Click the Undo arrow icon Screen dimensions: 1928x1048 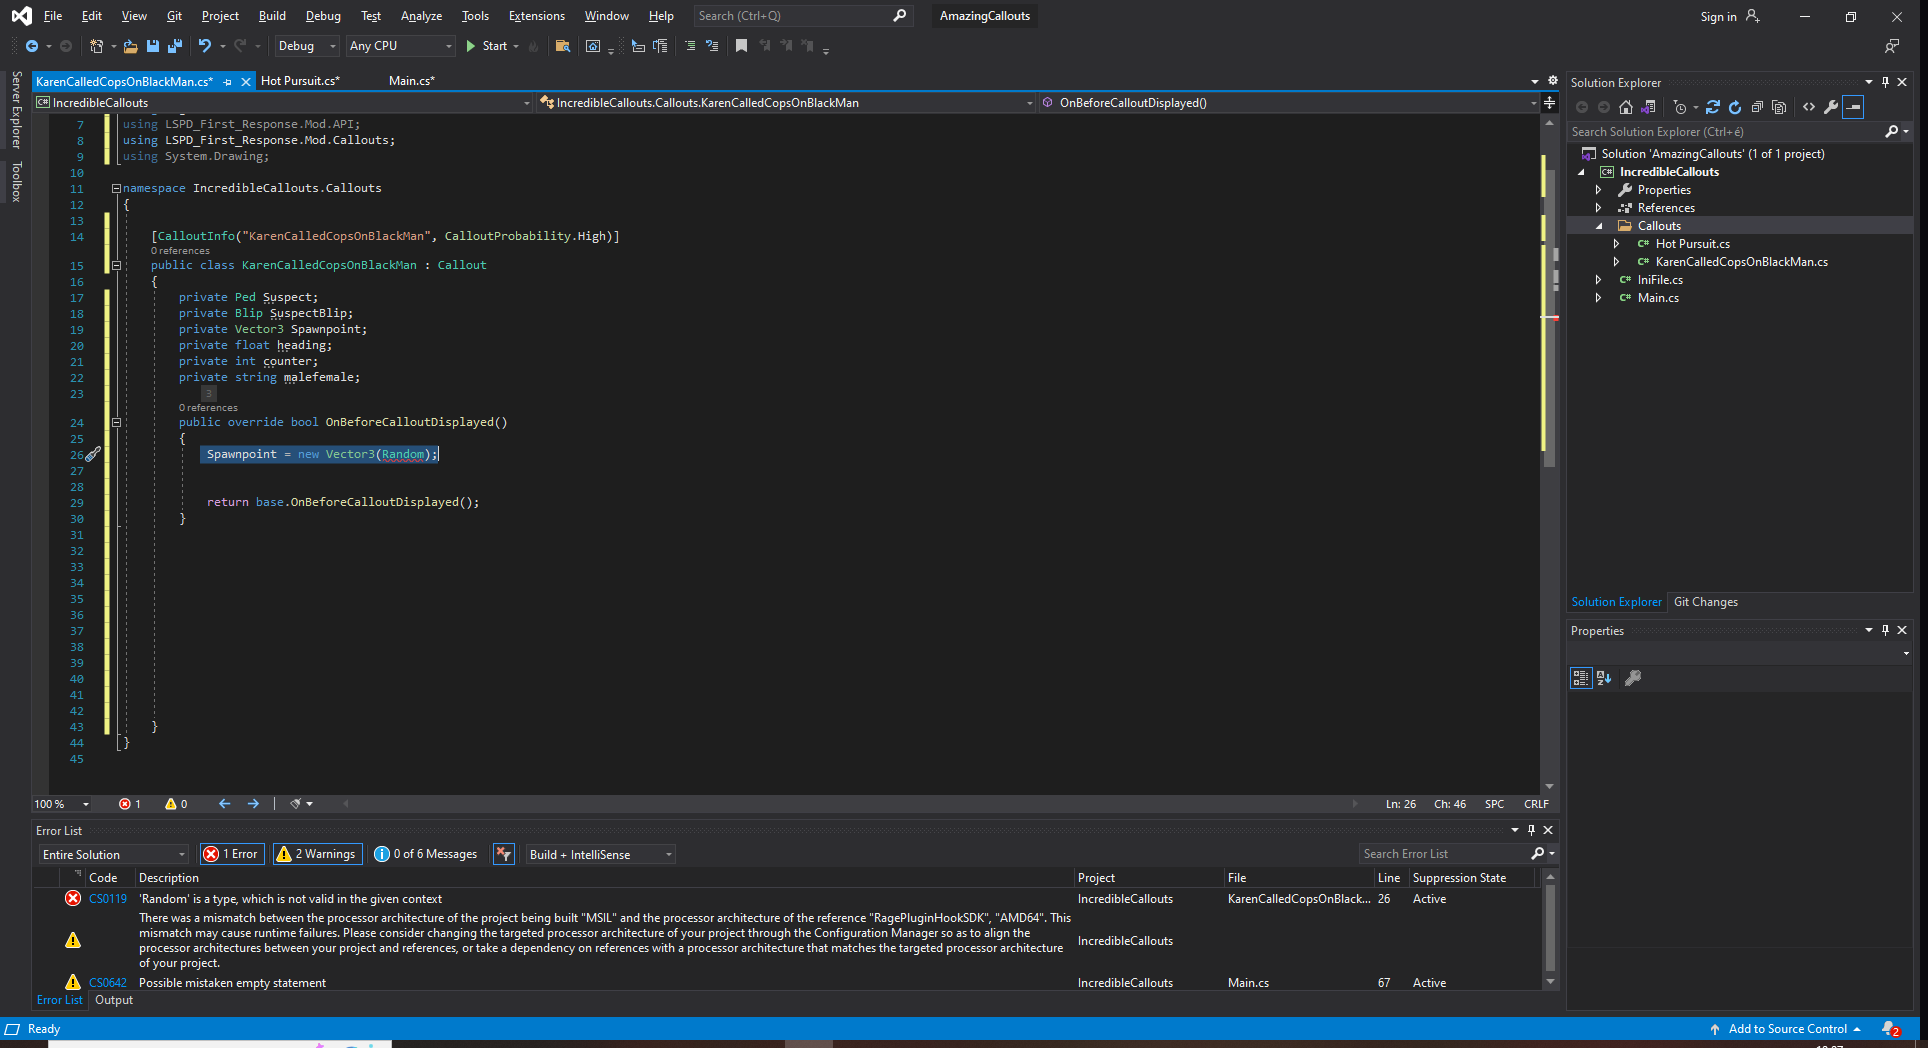205,46
